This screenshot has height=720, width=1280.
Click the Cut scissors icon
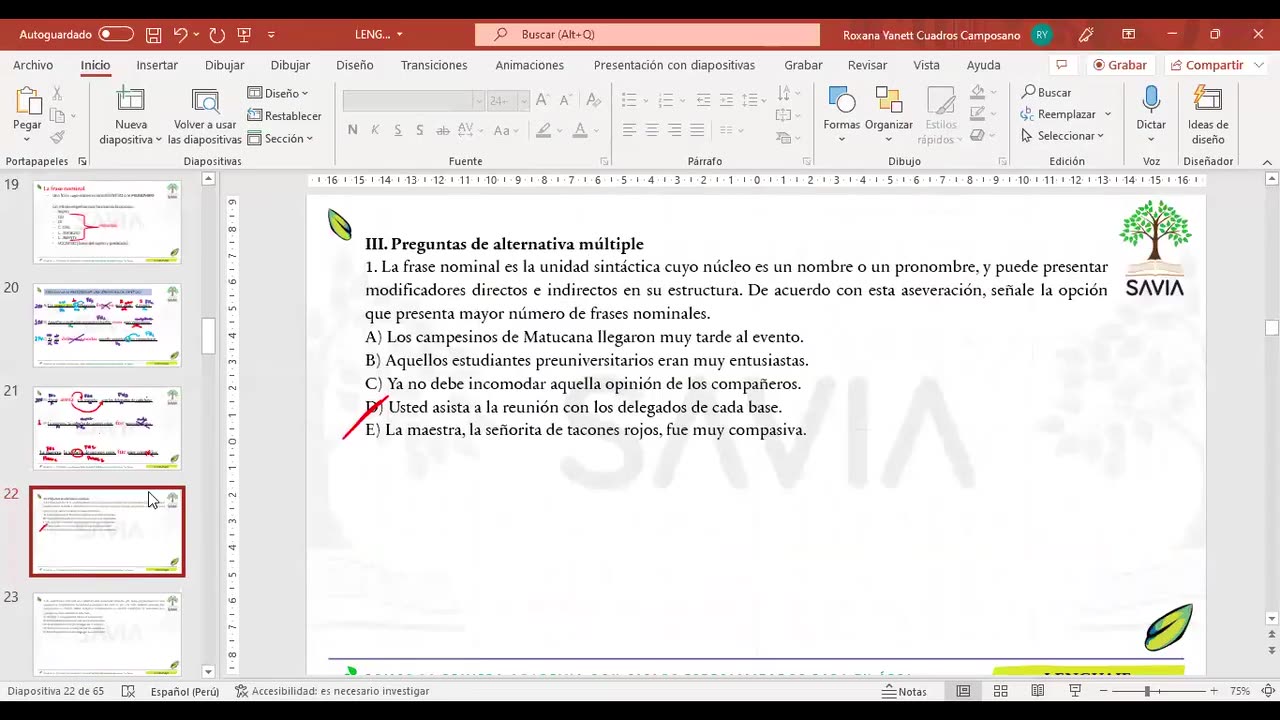coord(57,93)
